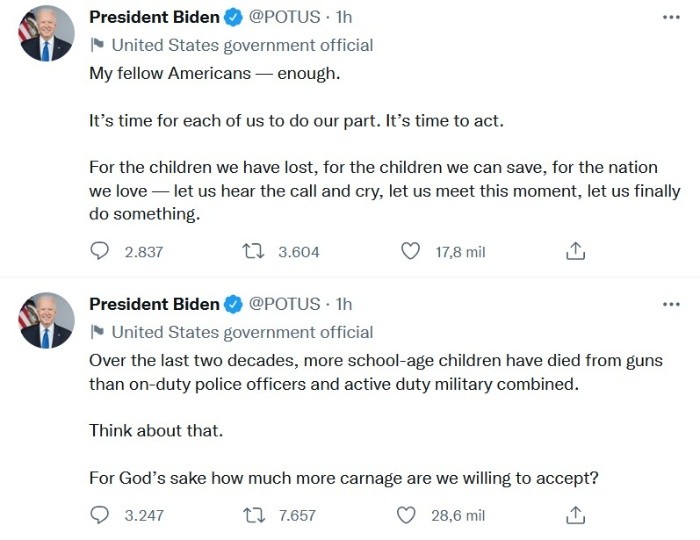Open more options for the first tweet
The width and height of the screenshot is (700, 540).
click(x=671, y=18)
